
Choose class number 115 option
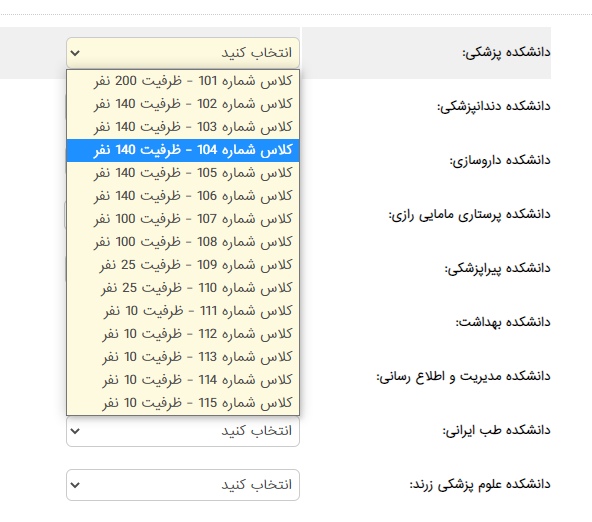point(183,403)
